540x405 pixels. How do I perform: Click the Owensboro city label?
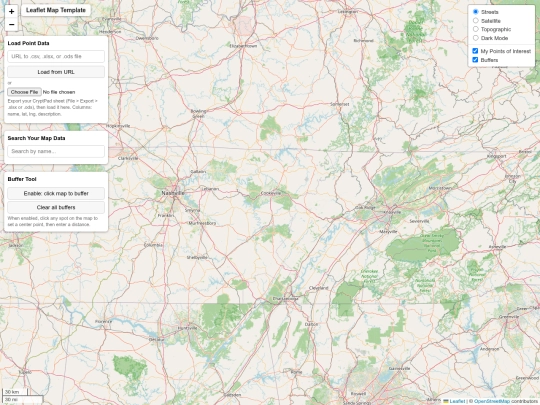(x=147, y=38)
